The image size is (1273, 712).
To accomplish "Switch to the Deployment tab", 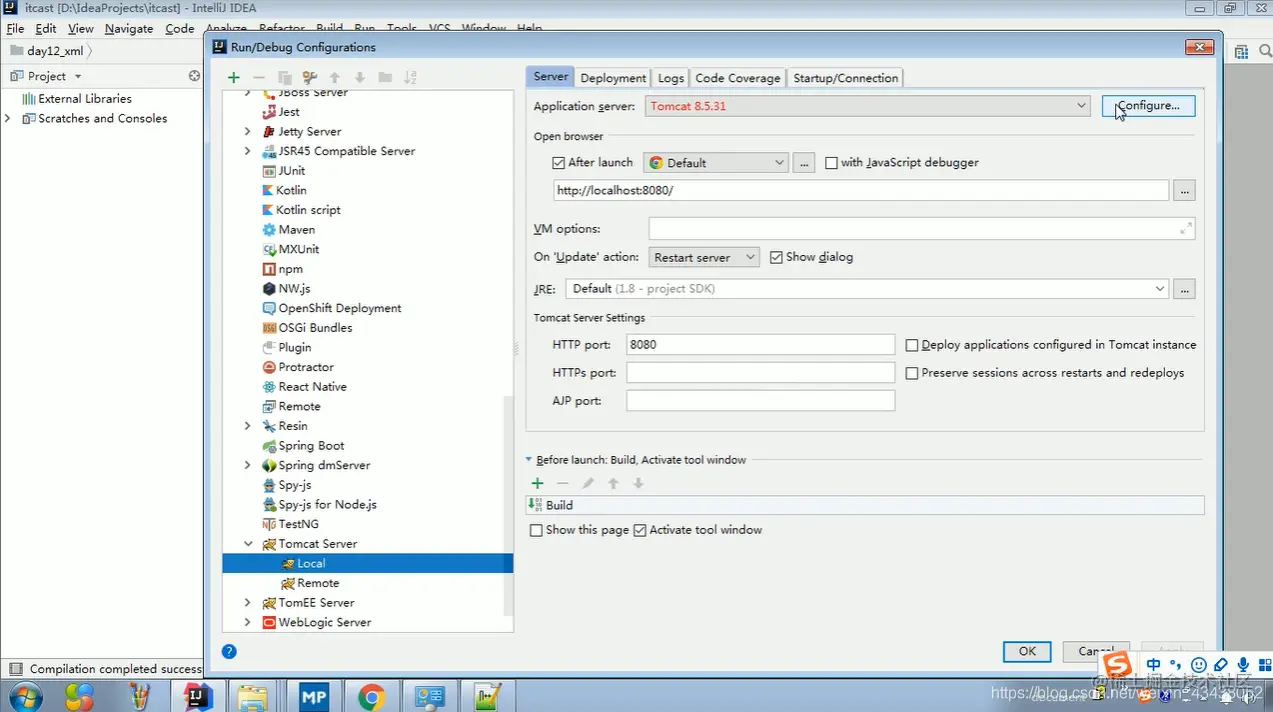I will pyautogui.click(x=613, y=78).
